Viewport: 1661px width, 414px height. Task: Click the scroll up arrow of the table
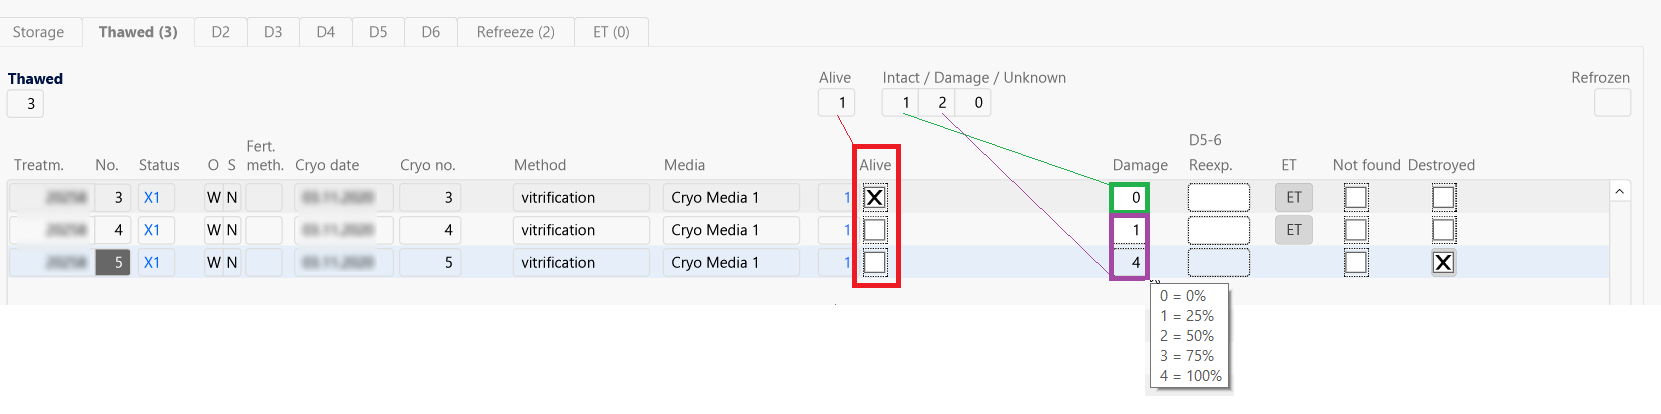[x=1620, y=191]
